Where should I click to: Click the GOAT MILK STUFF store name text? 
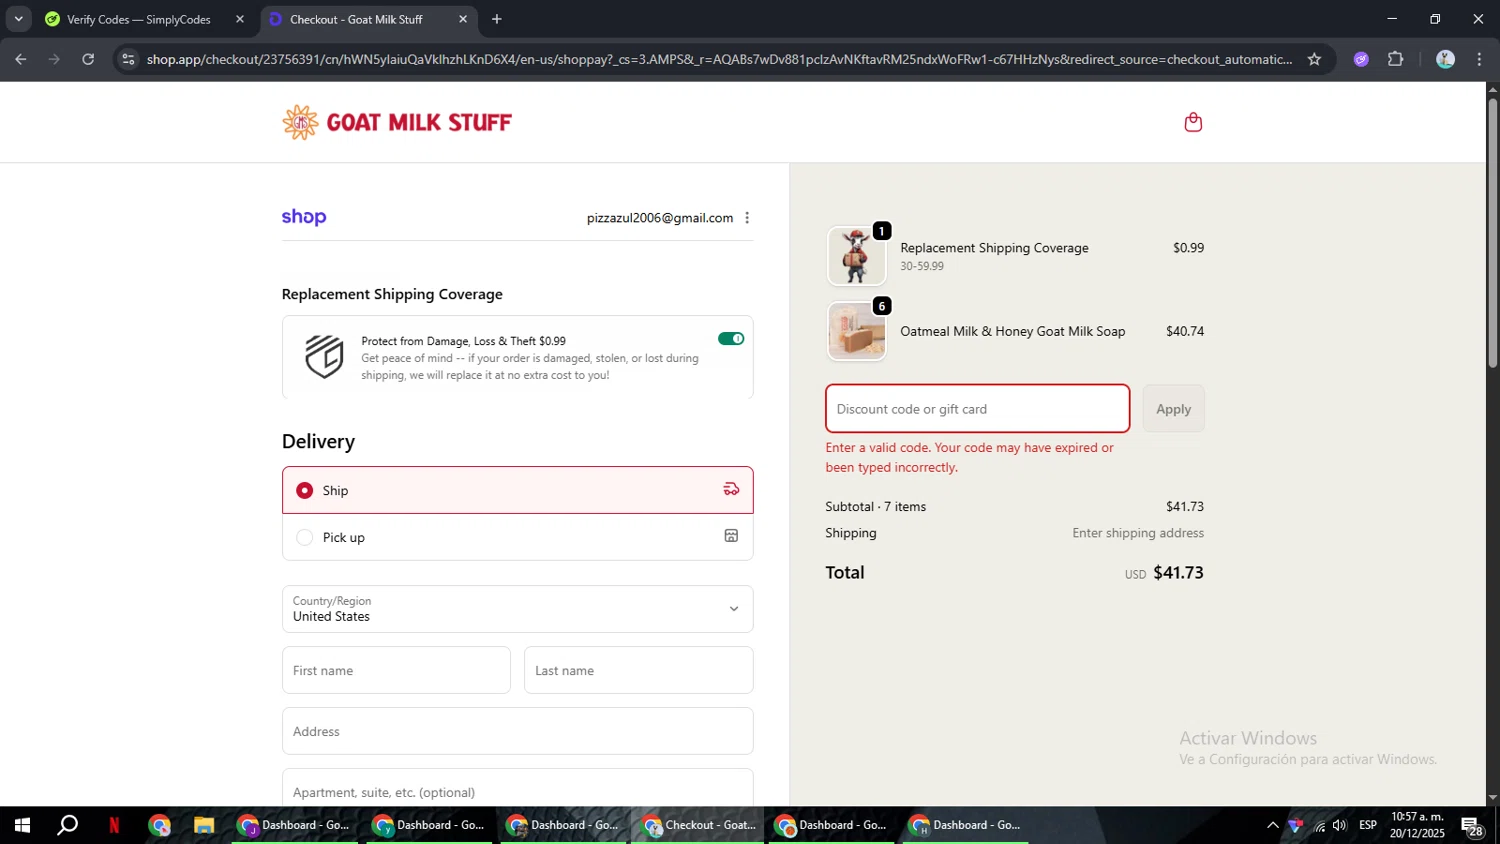click(419, 122)
